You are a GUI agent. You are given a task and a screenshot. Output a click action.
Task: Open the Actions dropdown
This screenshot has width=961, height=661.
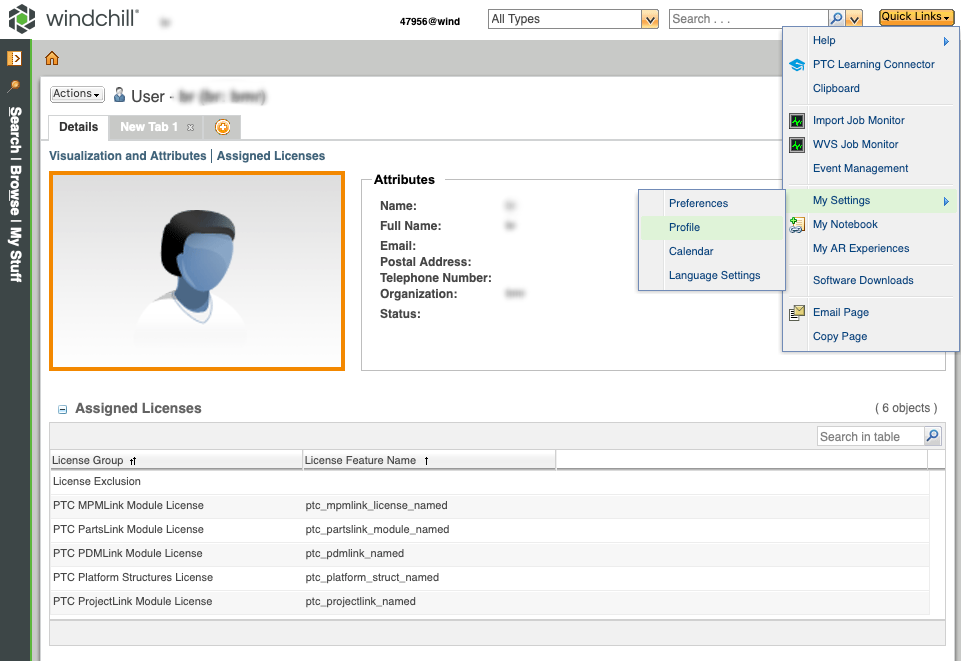[x=77, y=94]
